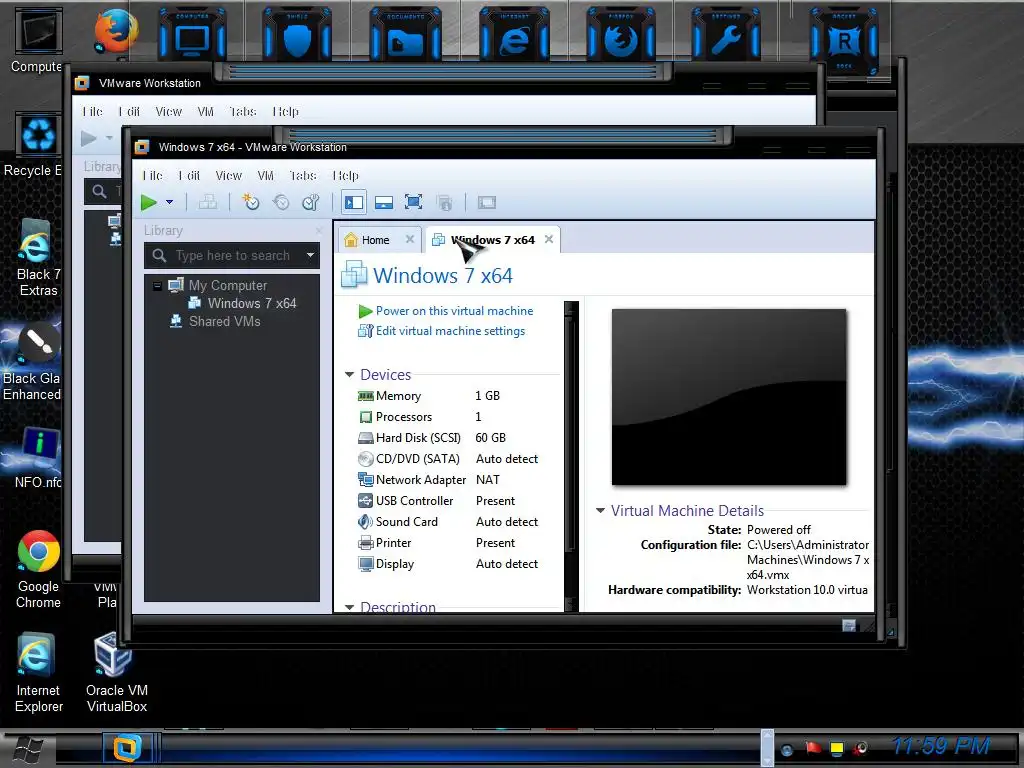
Task: Click the virtual machine screen thumbnail
Action: (729, 397)
